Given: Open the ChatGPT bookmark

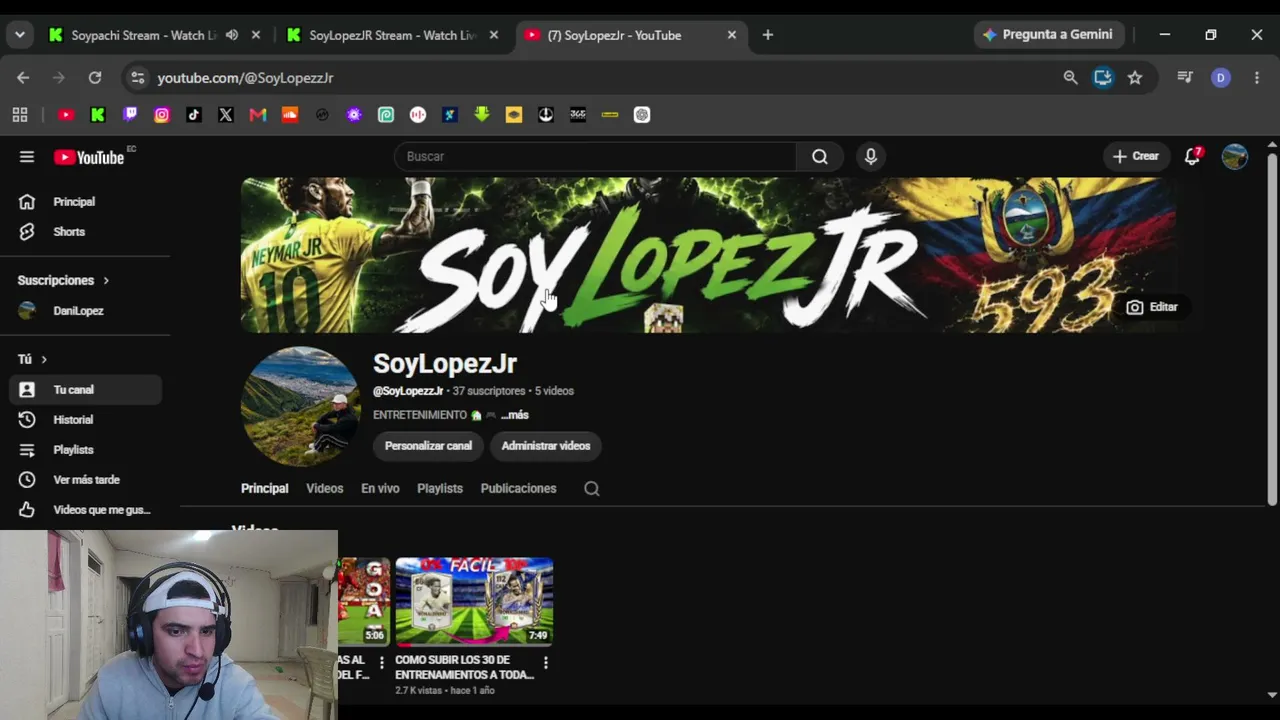Looking at the screenshot, I should click(642, 115).
